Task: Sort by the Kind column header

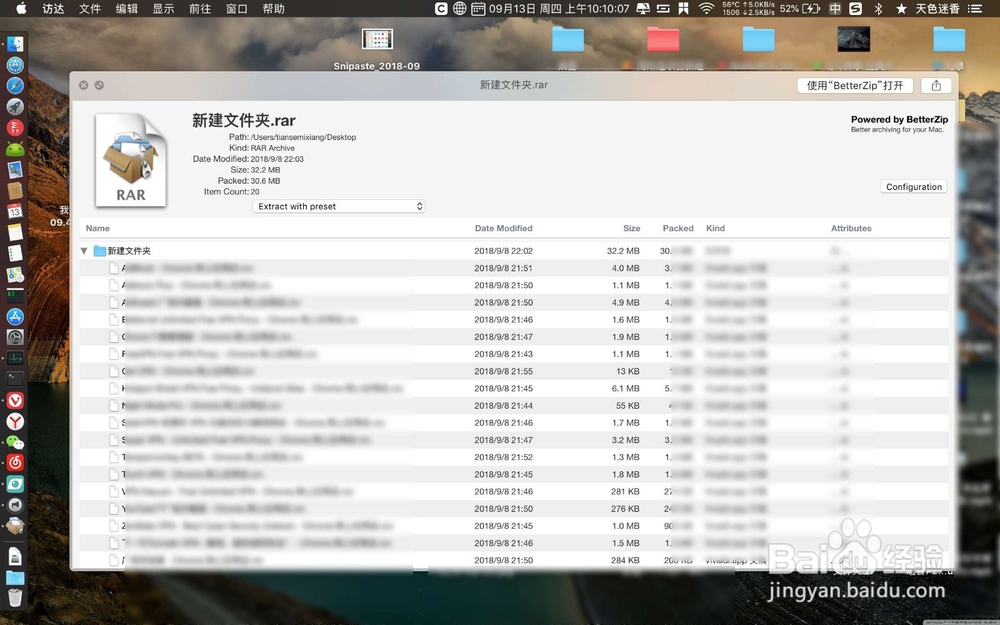Action: click(715, 228)
